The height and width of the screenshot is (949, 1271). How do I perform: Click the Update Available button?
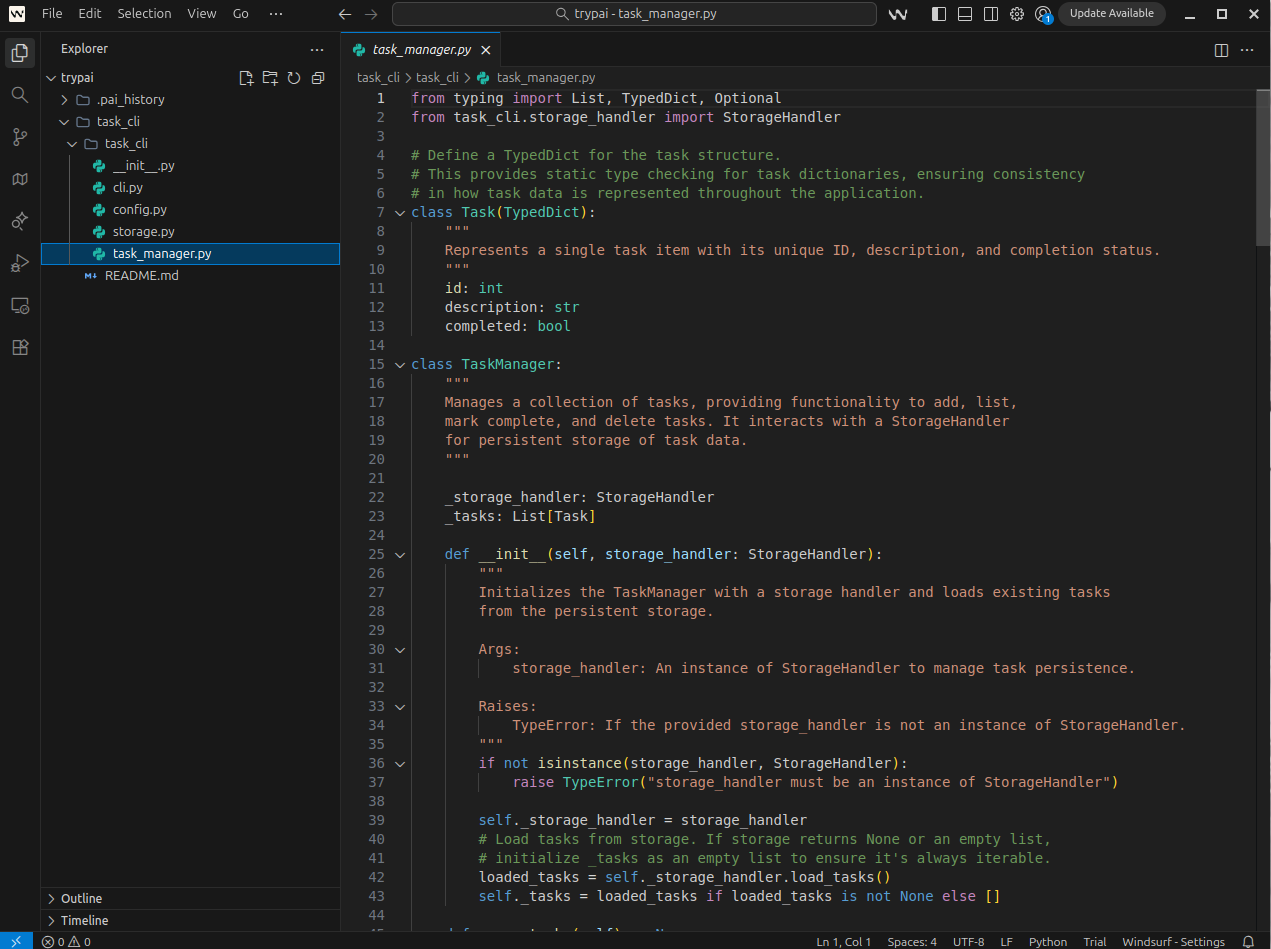coord(1111,14)
